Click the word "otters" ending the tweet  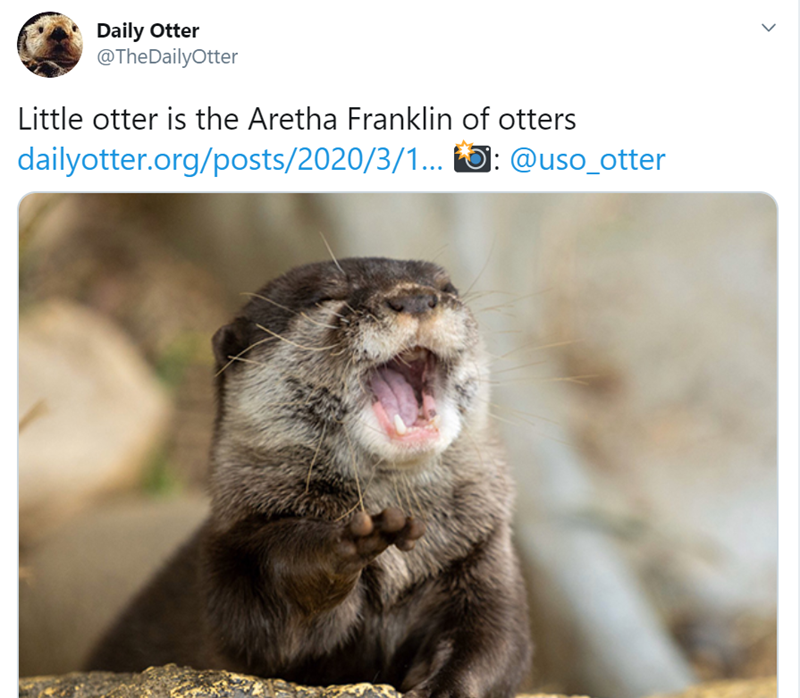click(537, 119)
